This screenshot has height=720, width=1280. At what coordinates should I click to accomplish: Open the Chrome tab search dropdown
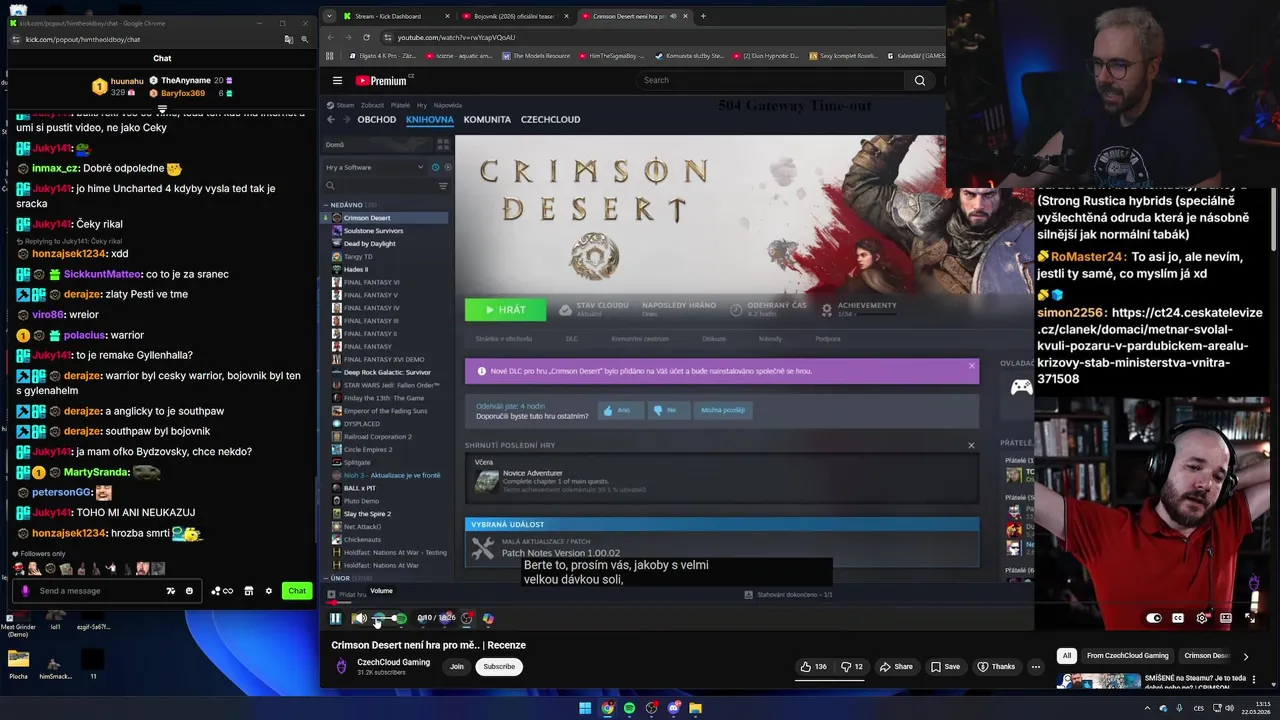click(x=329, y=16)
